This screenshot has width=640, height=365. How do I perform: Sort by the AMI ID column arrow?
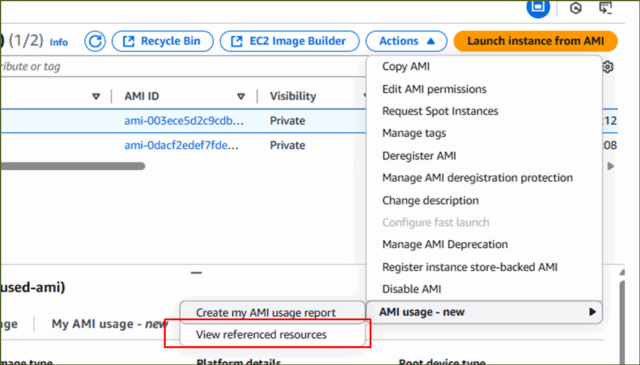click(x=241, y=97)
